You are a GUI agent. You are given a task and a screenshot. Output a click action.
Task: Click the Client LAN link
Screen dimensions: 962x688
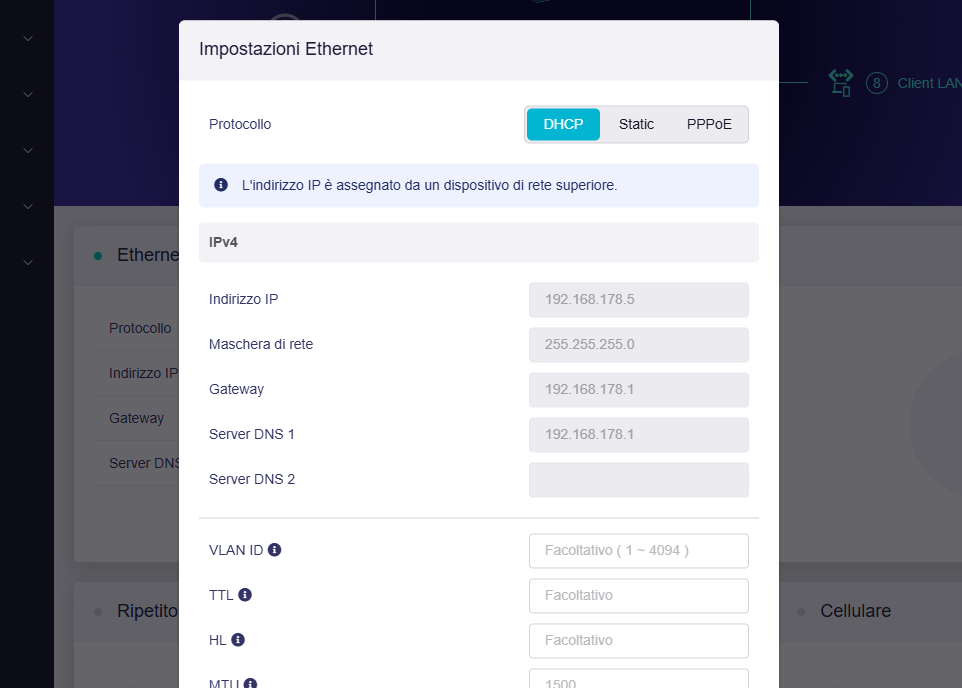pyautogui.click(x=928, y=83)
